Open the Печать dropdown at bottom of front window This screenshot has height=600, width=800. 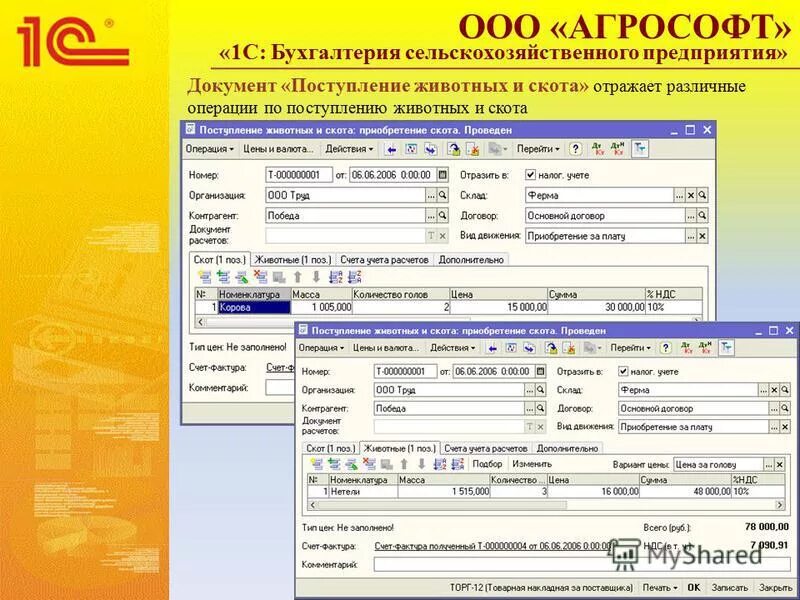pos(659,588)
